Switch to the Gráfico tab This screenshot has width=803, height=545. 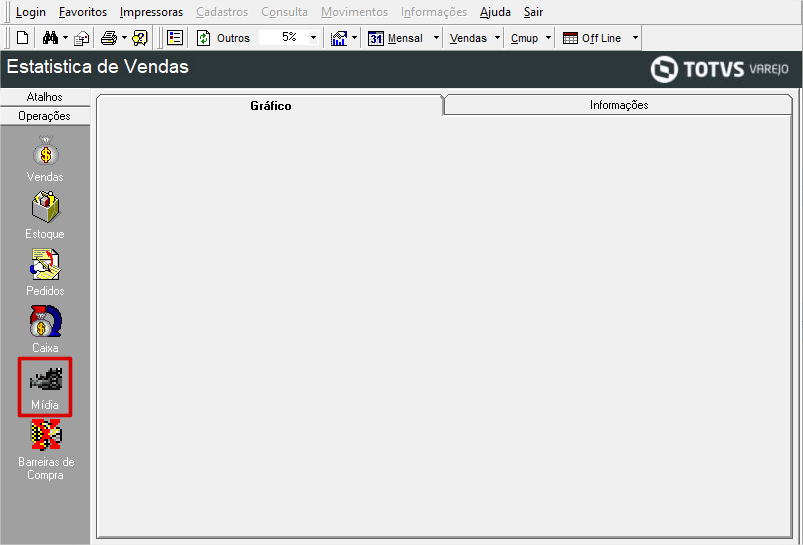pyautogui.click(x=270, y=106)
